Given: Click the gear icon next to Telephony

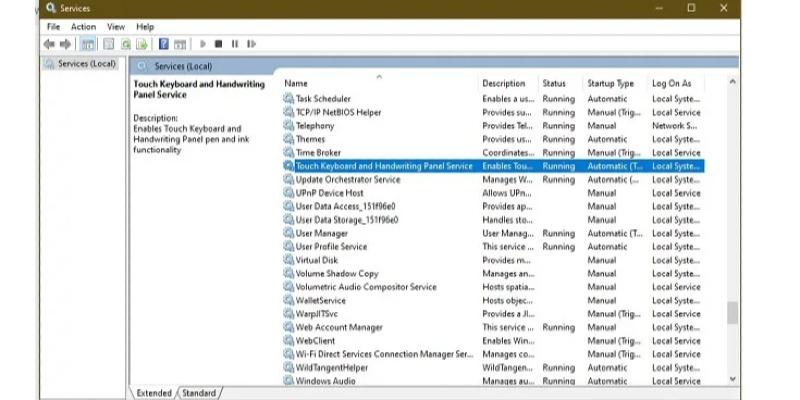Looking at the screenshot, I should coord(289,126).
